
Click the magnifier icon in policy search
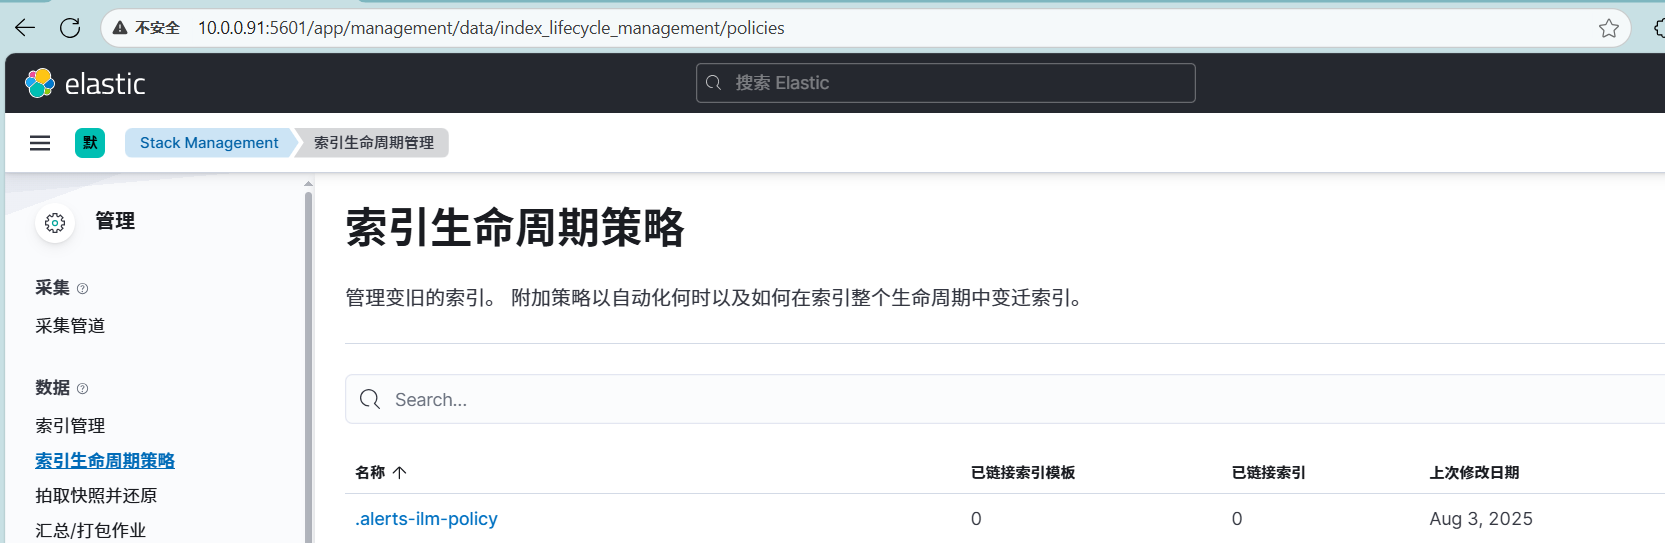tap(370, 399)
